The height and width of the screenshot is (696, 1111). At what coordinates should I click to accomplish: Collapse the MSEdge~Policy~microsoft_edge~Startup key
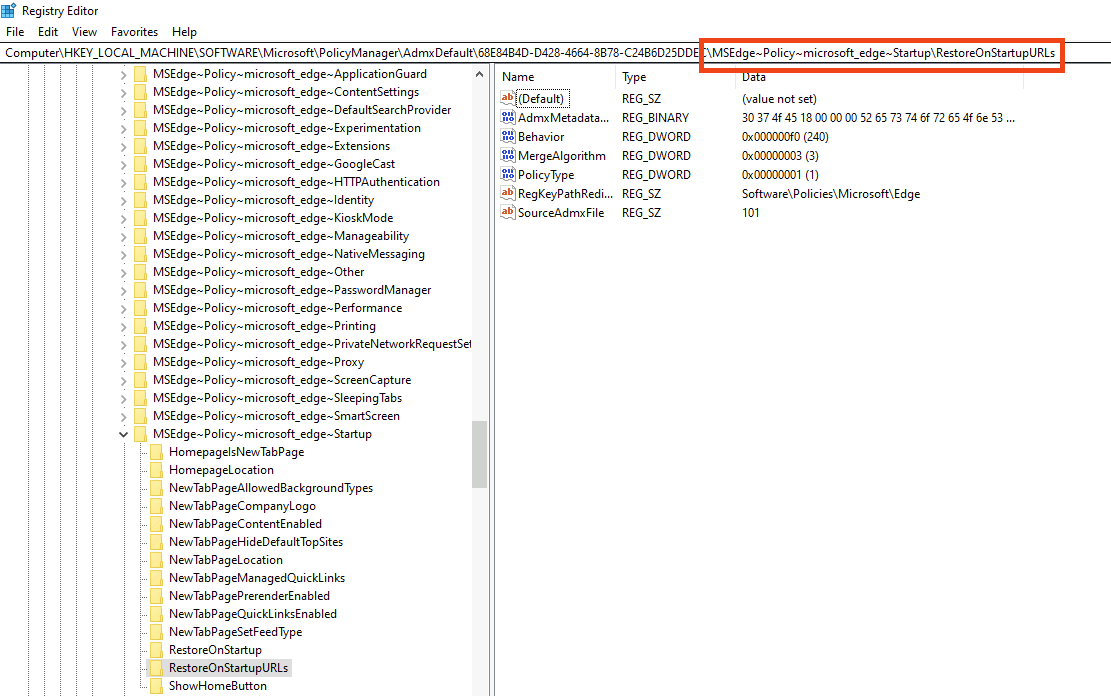coord(123,434)
